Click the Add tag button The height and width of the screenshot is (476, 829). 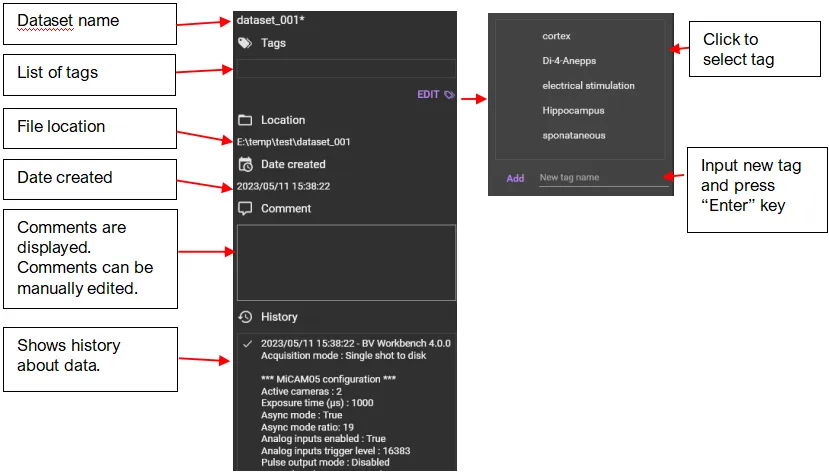pos(515,178)
